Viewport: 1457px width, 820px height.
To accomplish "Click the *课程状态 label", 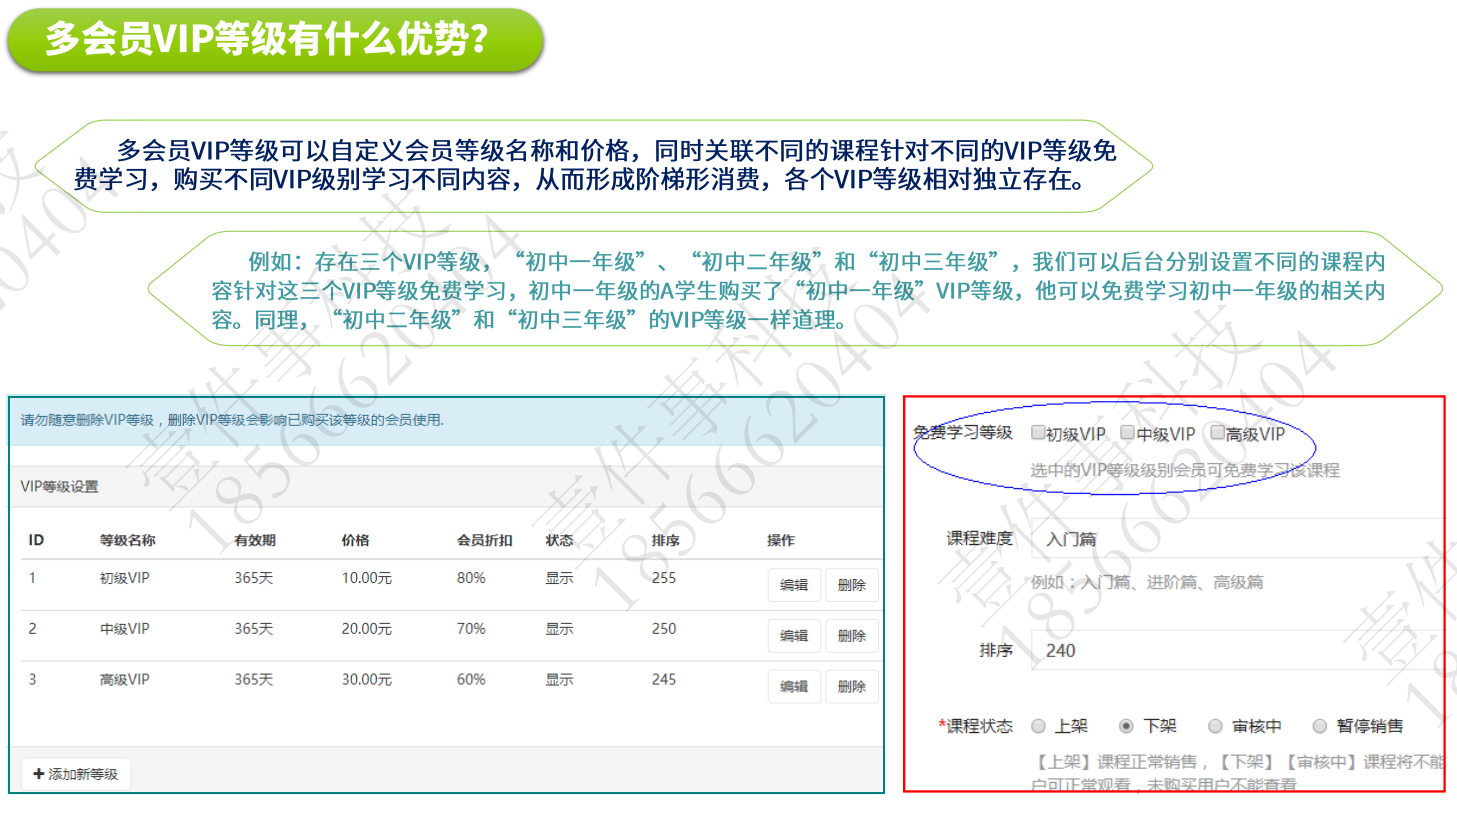I will (x=976, y=726).
